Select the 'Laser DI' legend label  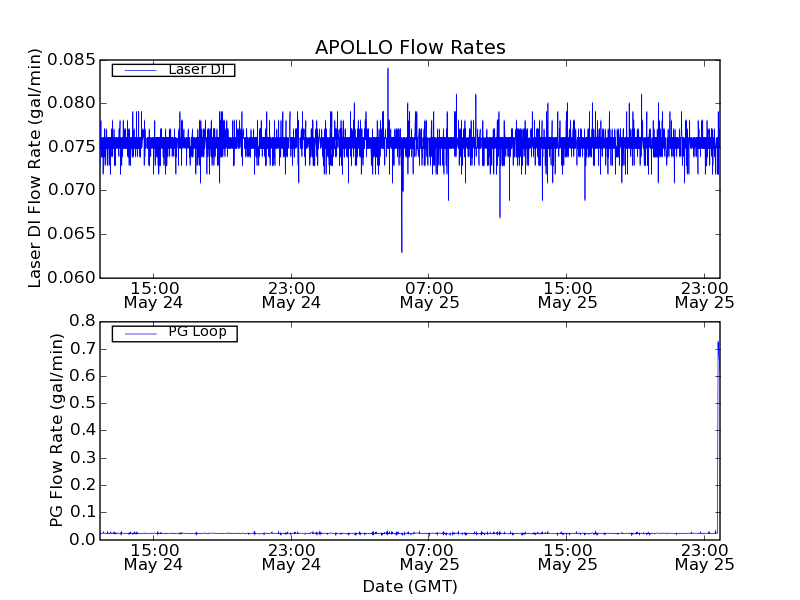tap(196, 70)
